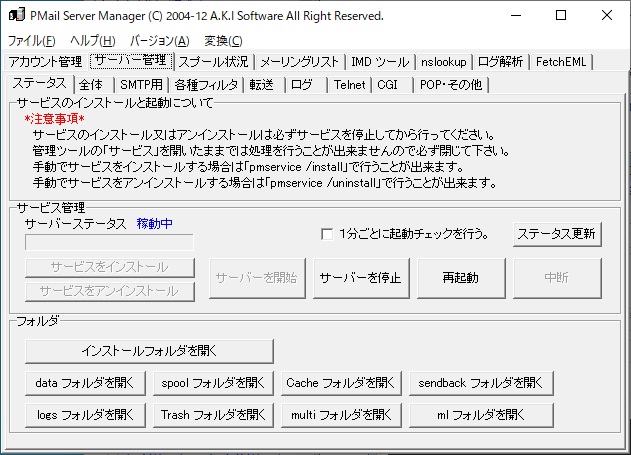This screenshot has height=455, width=631.
Task: Click the multi フォルダを開く button
Action: click(x=341, y=415)
